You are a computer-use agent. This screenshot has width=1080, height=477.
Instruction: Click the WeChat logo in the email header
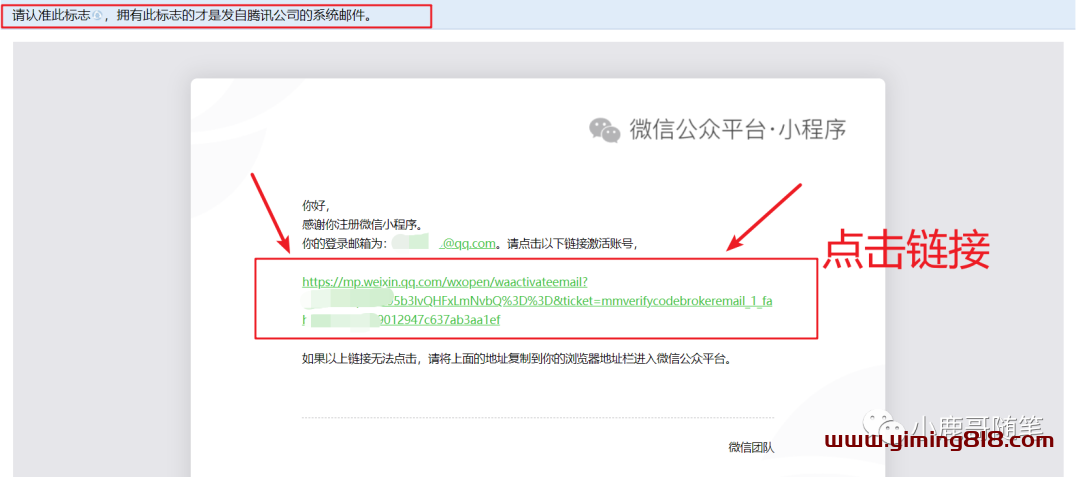(604, 130)
